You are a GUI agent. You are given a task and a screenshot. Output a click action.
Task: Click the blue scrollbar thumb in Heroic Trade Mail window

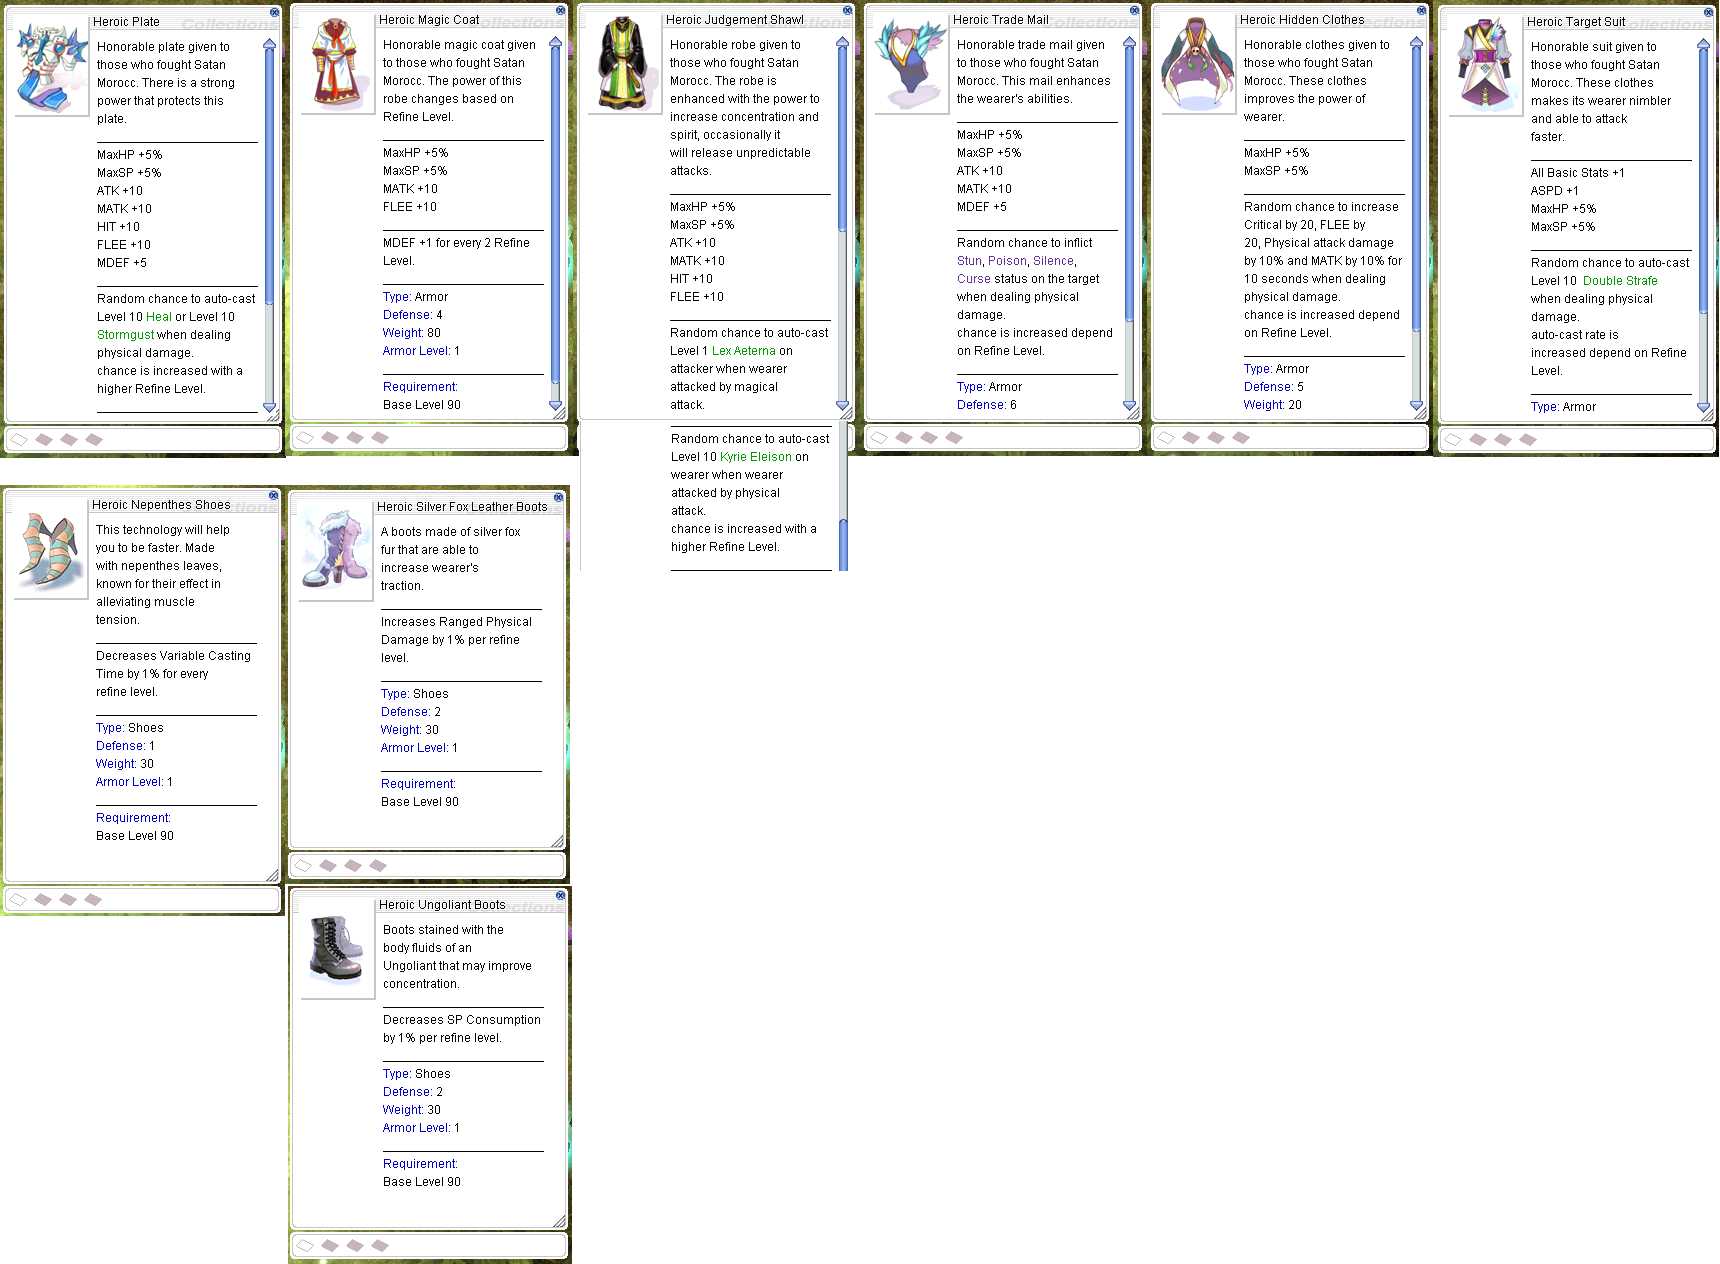1130,185
